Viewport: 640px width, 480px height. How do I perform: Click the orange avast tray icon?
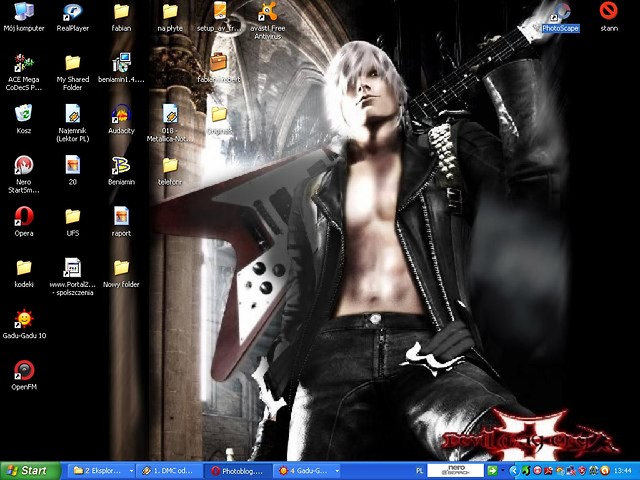click(605, 471)
